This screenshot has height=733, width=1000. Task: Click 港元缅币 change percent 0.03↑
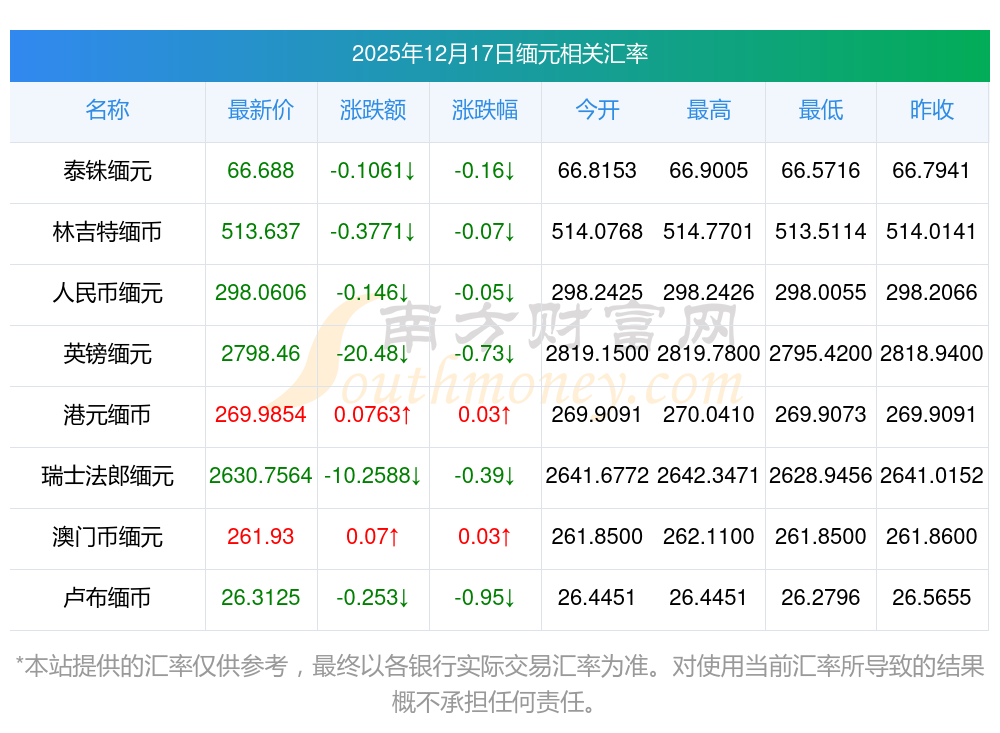point(485,414)
